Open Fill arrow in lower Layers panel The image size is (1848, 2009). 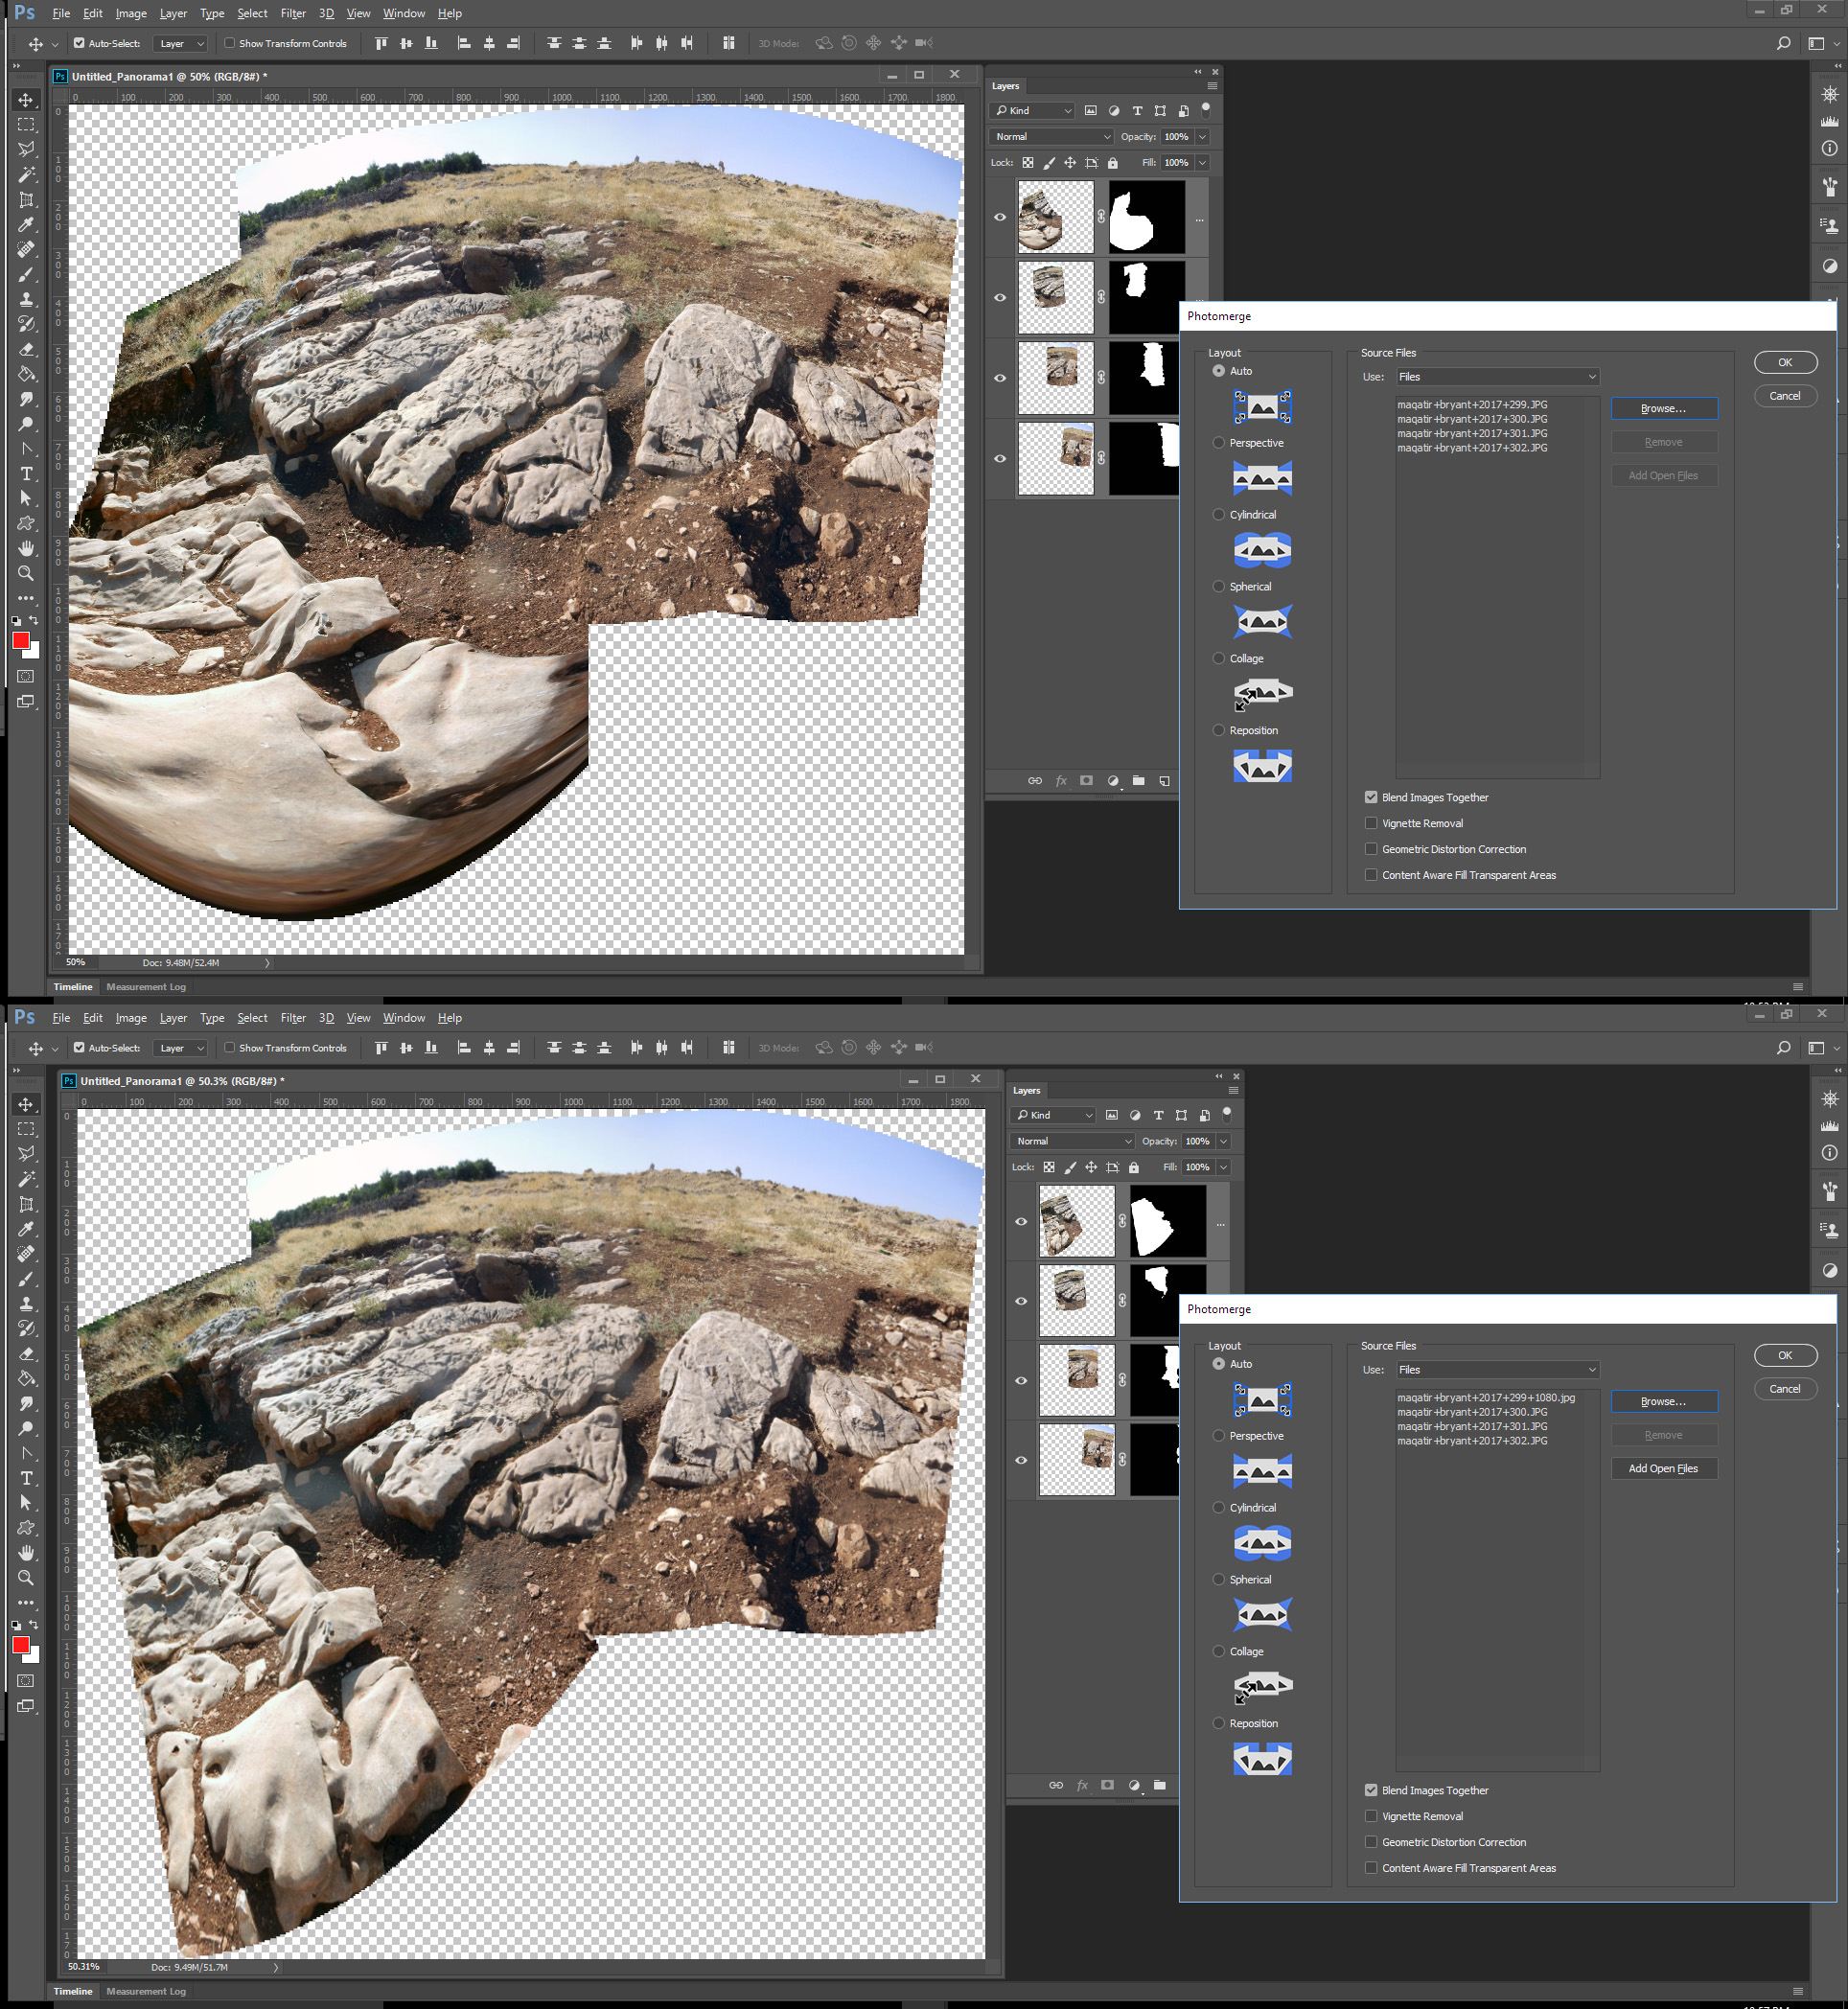[x=1223, y=1167]
